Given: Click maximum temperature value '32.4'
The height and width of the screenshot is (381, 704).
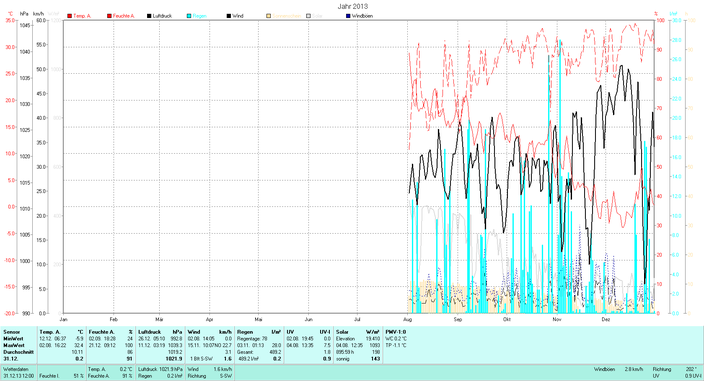Looking at the screenshot, I should coord(79,346).
